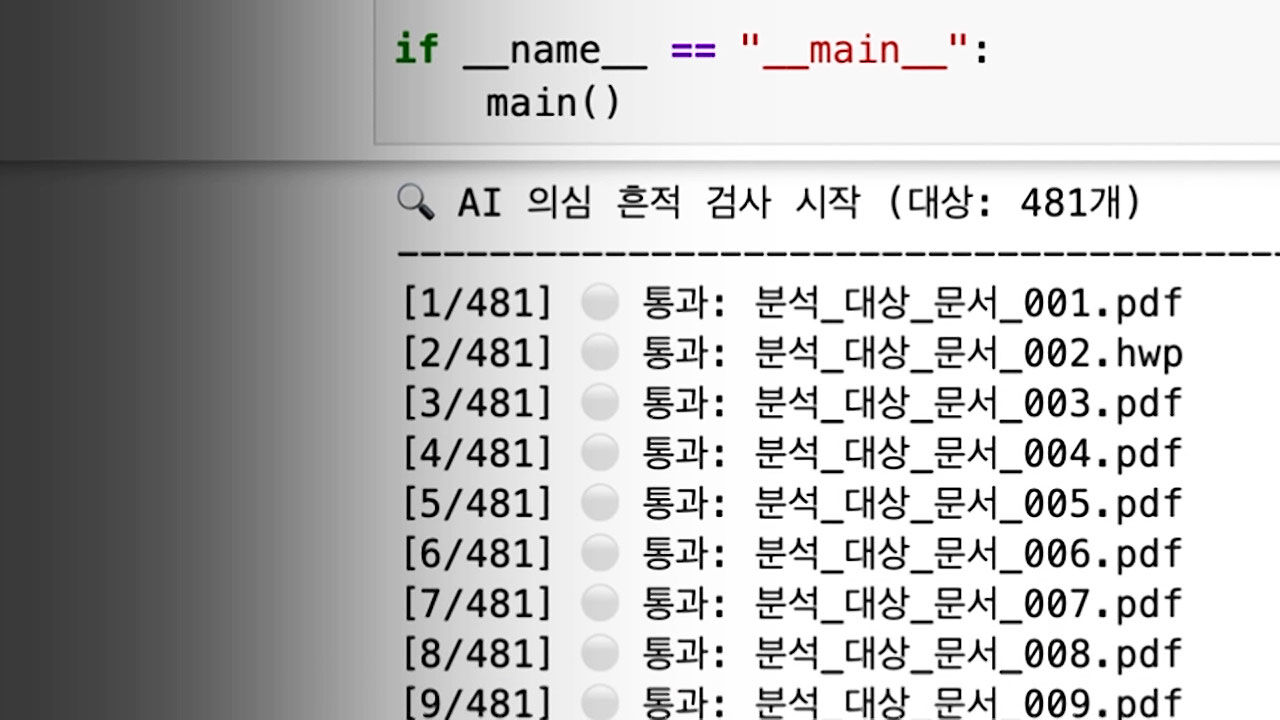Click the "if" keyword in the code cell
The width and height of the screenshot is (1280, 720).
pyautogui.click(x=416, y=50)
